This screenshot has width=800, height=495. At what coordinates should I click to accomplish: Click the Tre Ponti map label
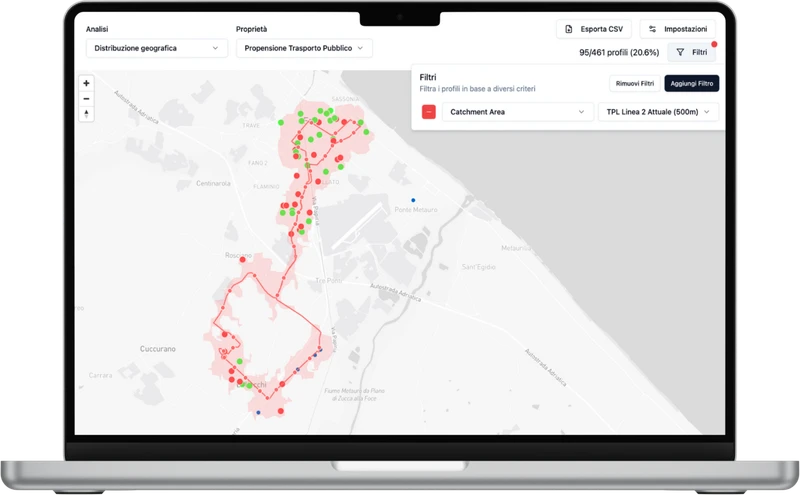[329, 281]
